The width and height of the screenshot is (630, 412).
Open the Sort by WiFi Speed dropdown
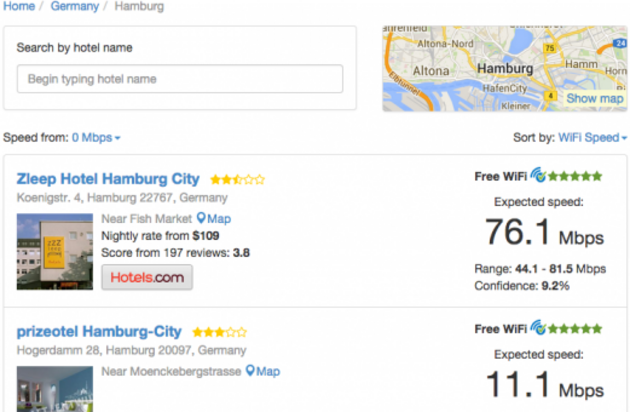591,137
